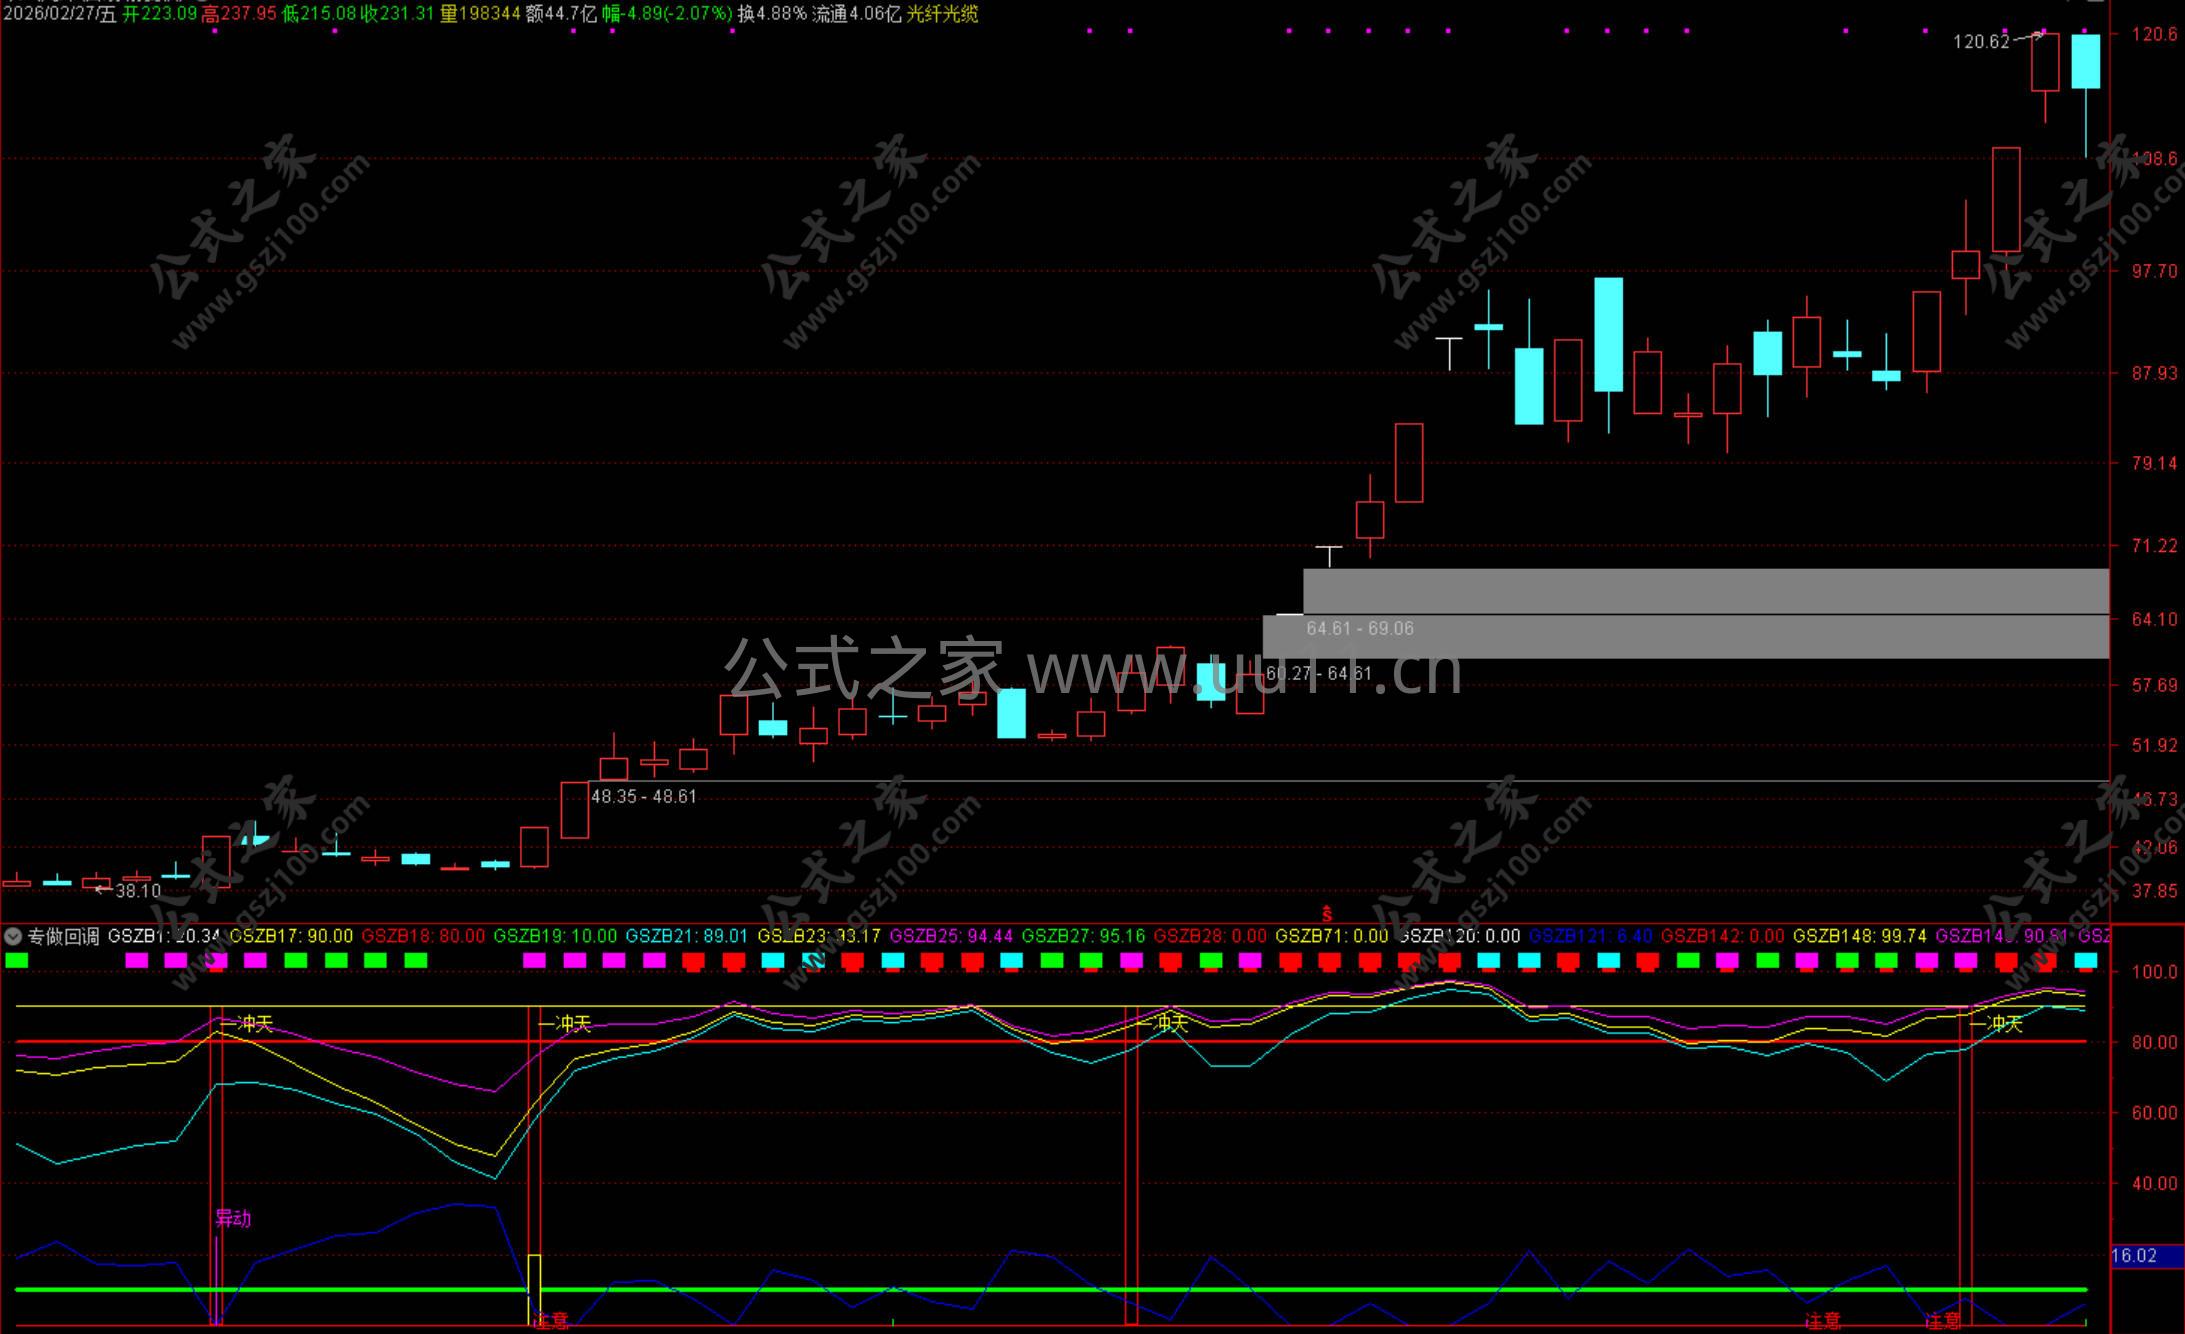Click the open price 开223.09
The height and width of the screenshot is (1334, 2185).
(160, 13)
